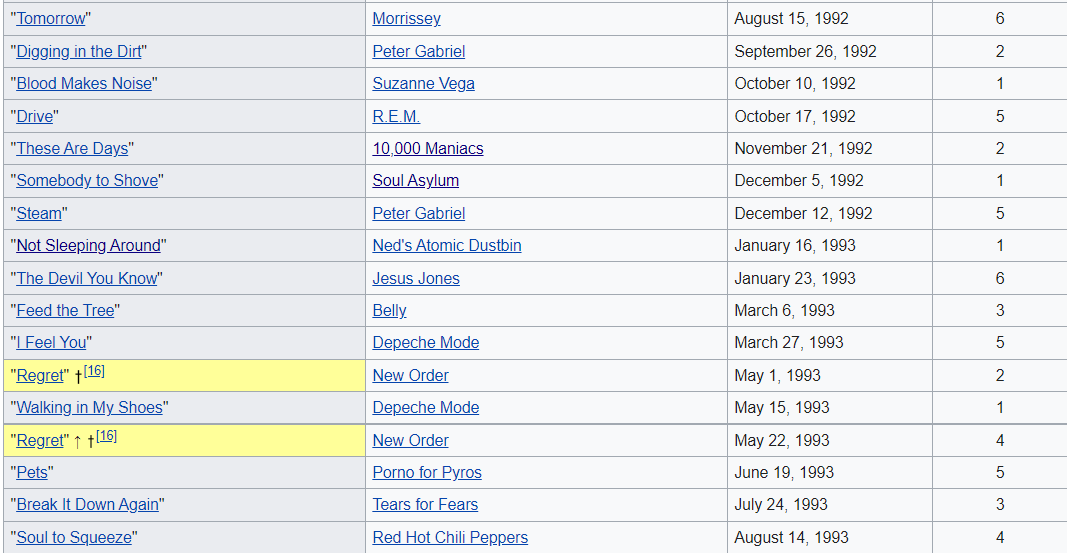
Task: Select the date "May 1, 1993"
Action: click(778, 375)
